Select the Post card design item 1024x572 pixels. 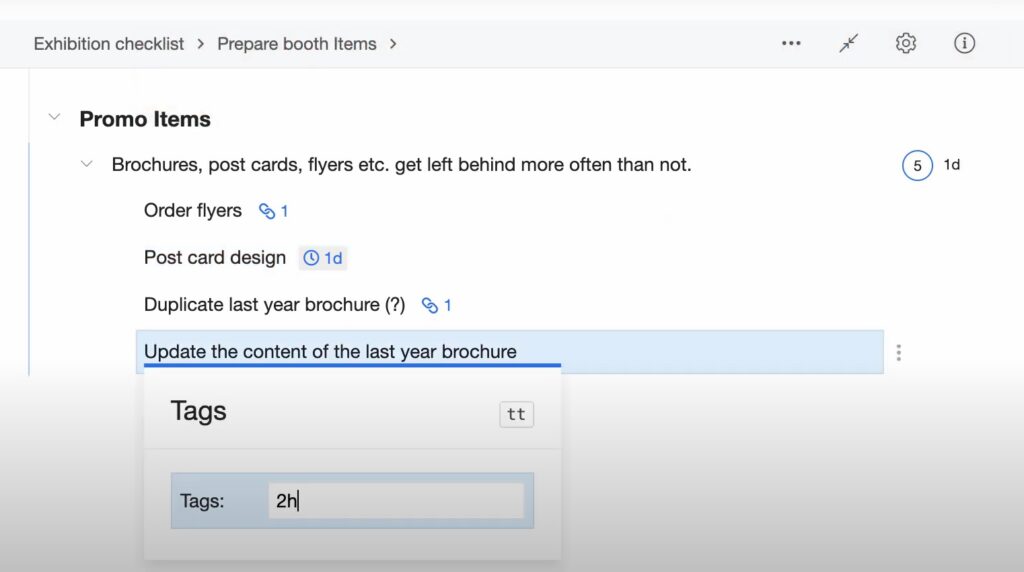point(215,258)
